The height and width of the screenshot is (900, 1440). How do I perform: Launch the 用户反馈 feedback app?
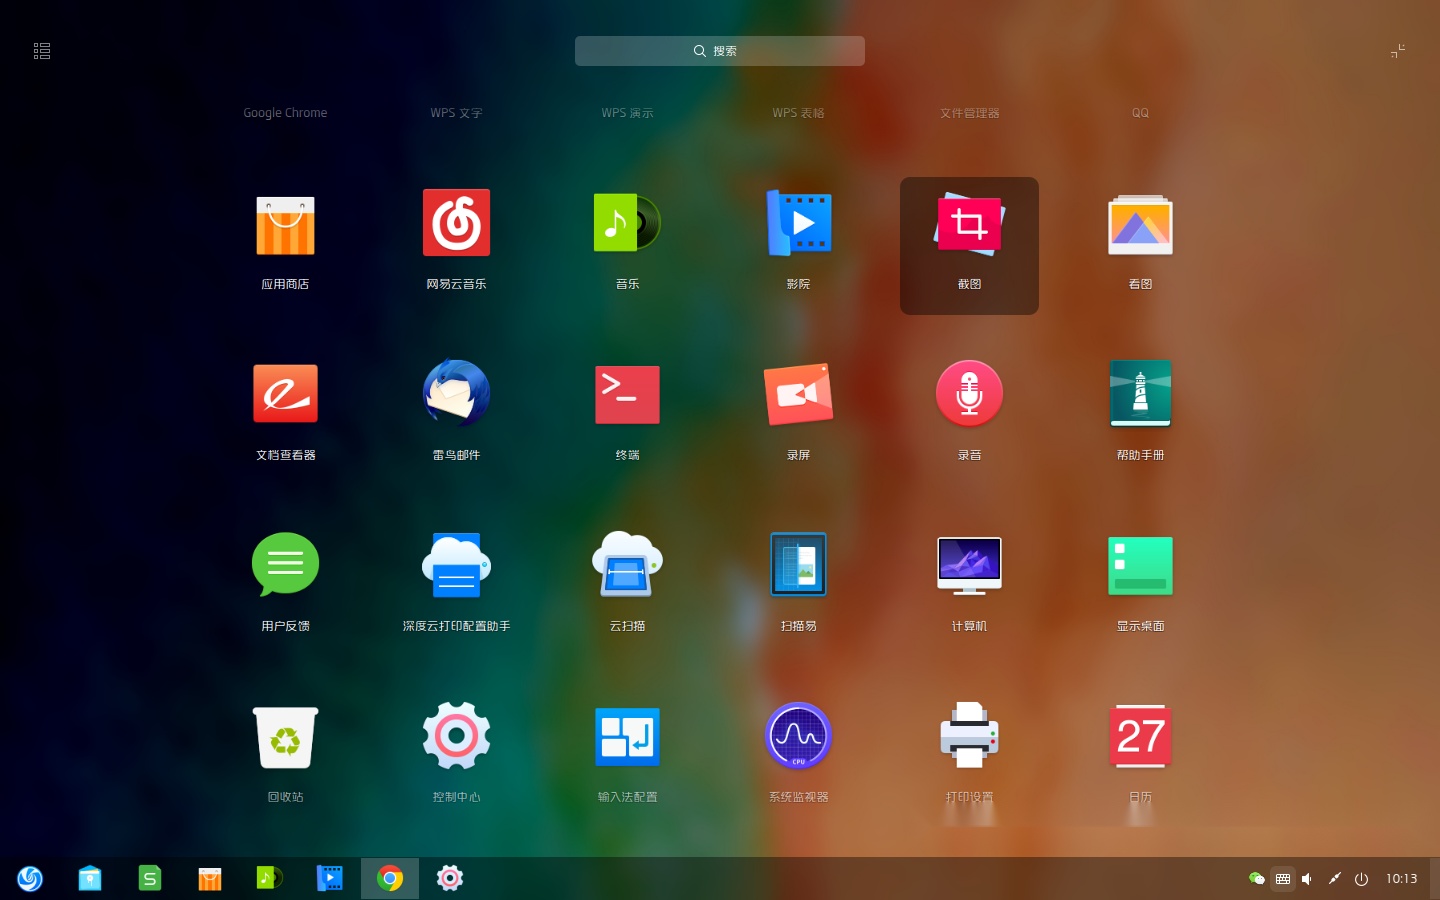tap(285, 565)
